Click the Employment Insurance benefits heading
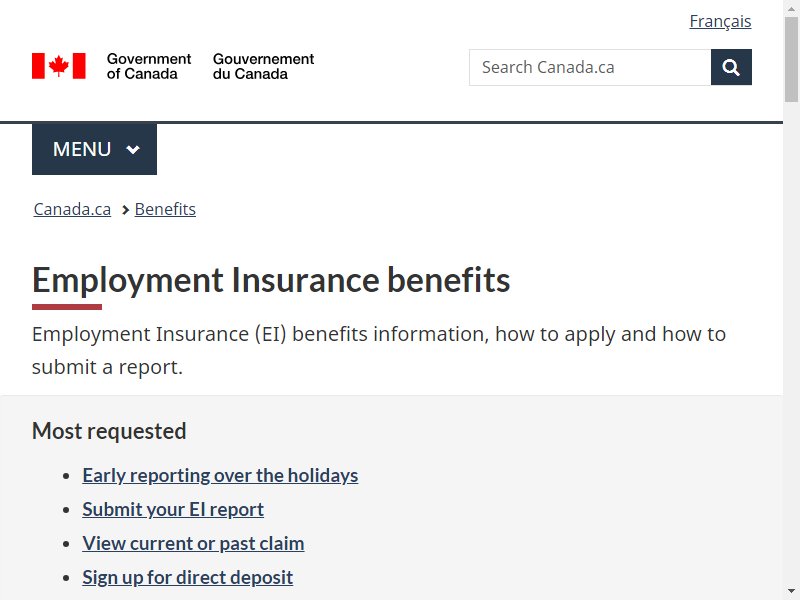The height and width of the screenshot is (600, 800). coord(271,280)
